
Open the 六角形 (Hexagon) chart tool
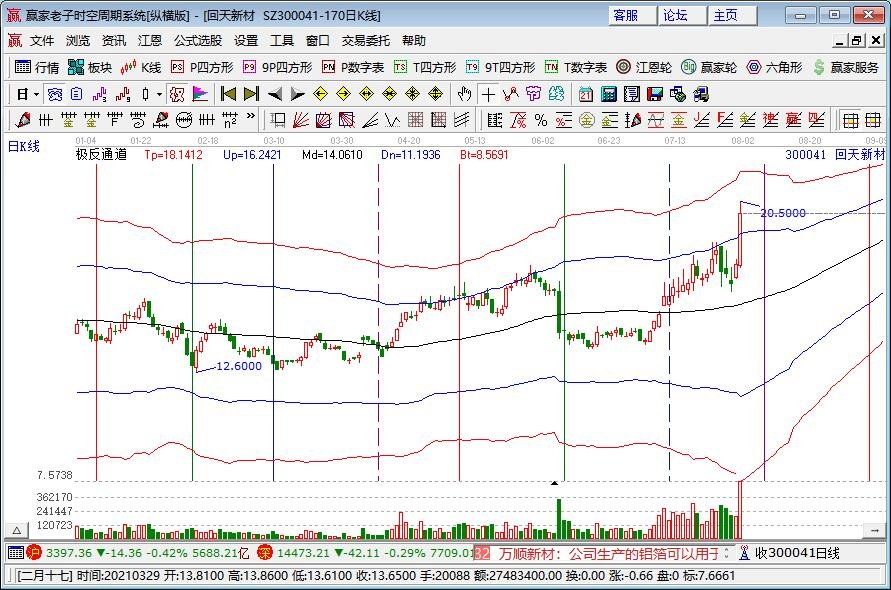coord(774,67)
